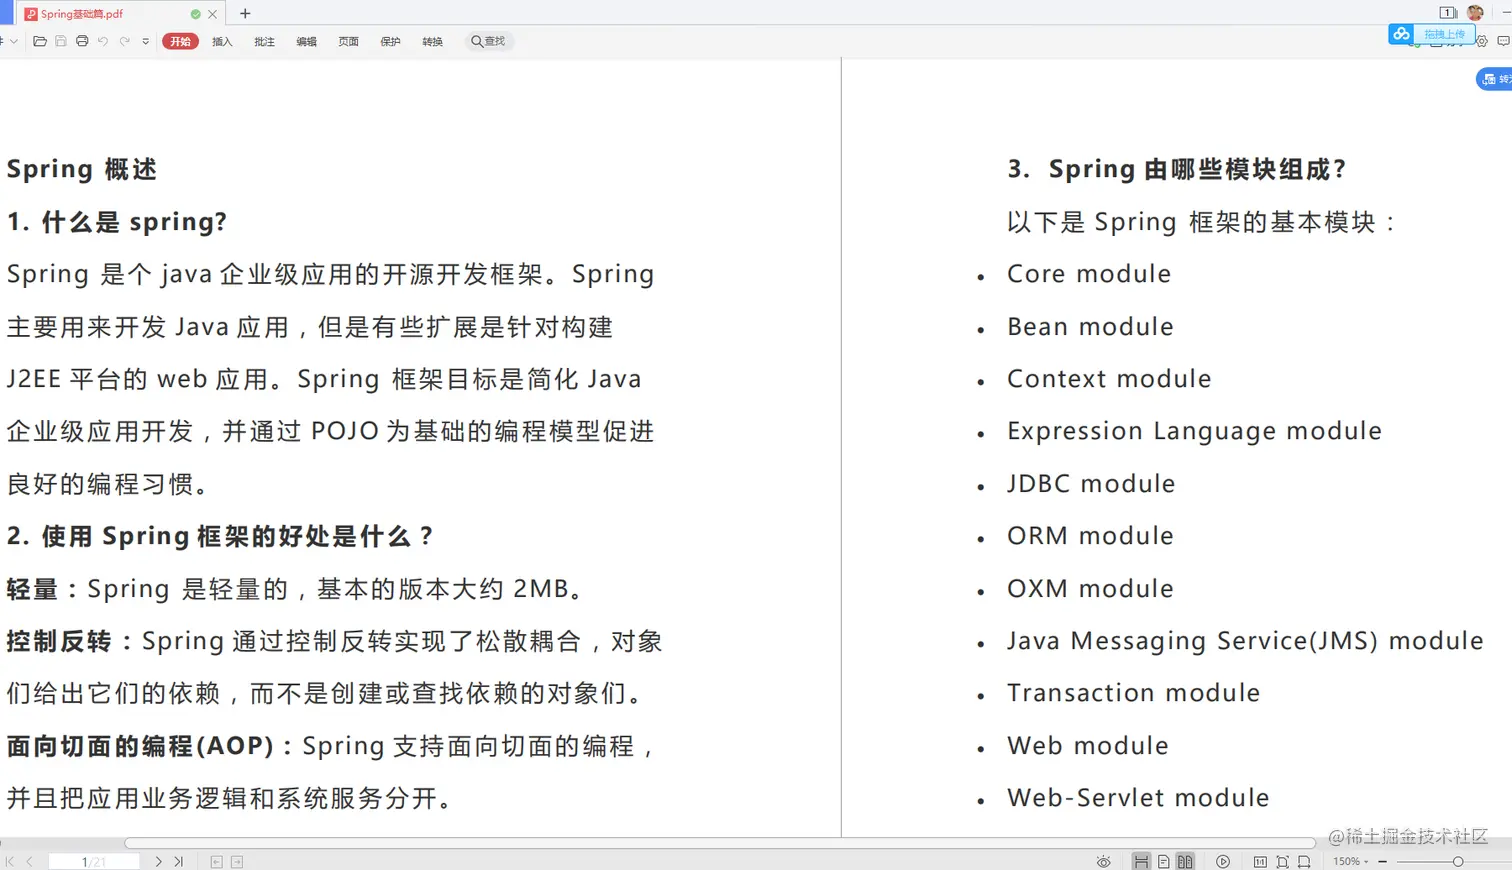Click the blue 转 convert floating button
This screenshot has height=870, width=1512.
[1495, 79]
